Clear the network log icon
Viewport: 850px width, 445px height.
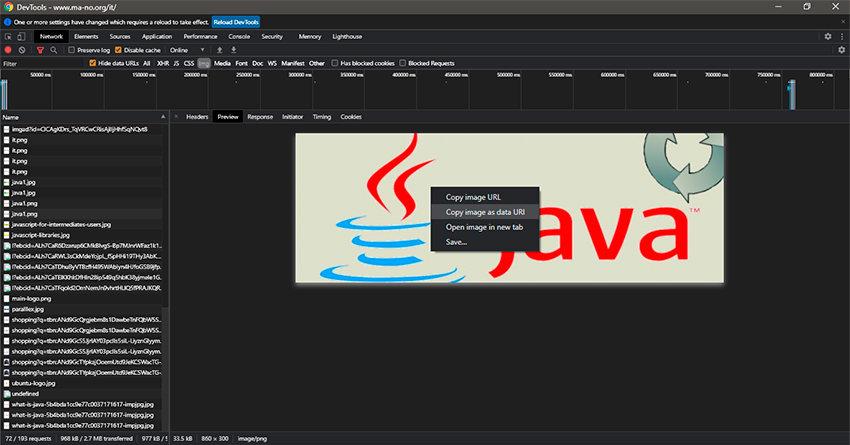tap(22, 50)
